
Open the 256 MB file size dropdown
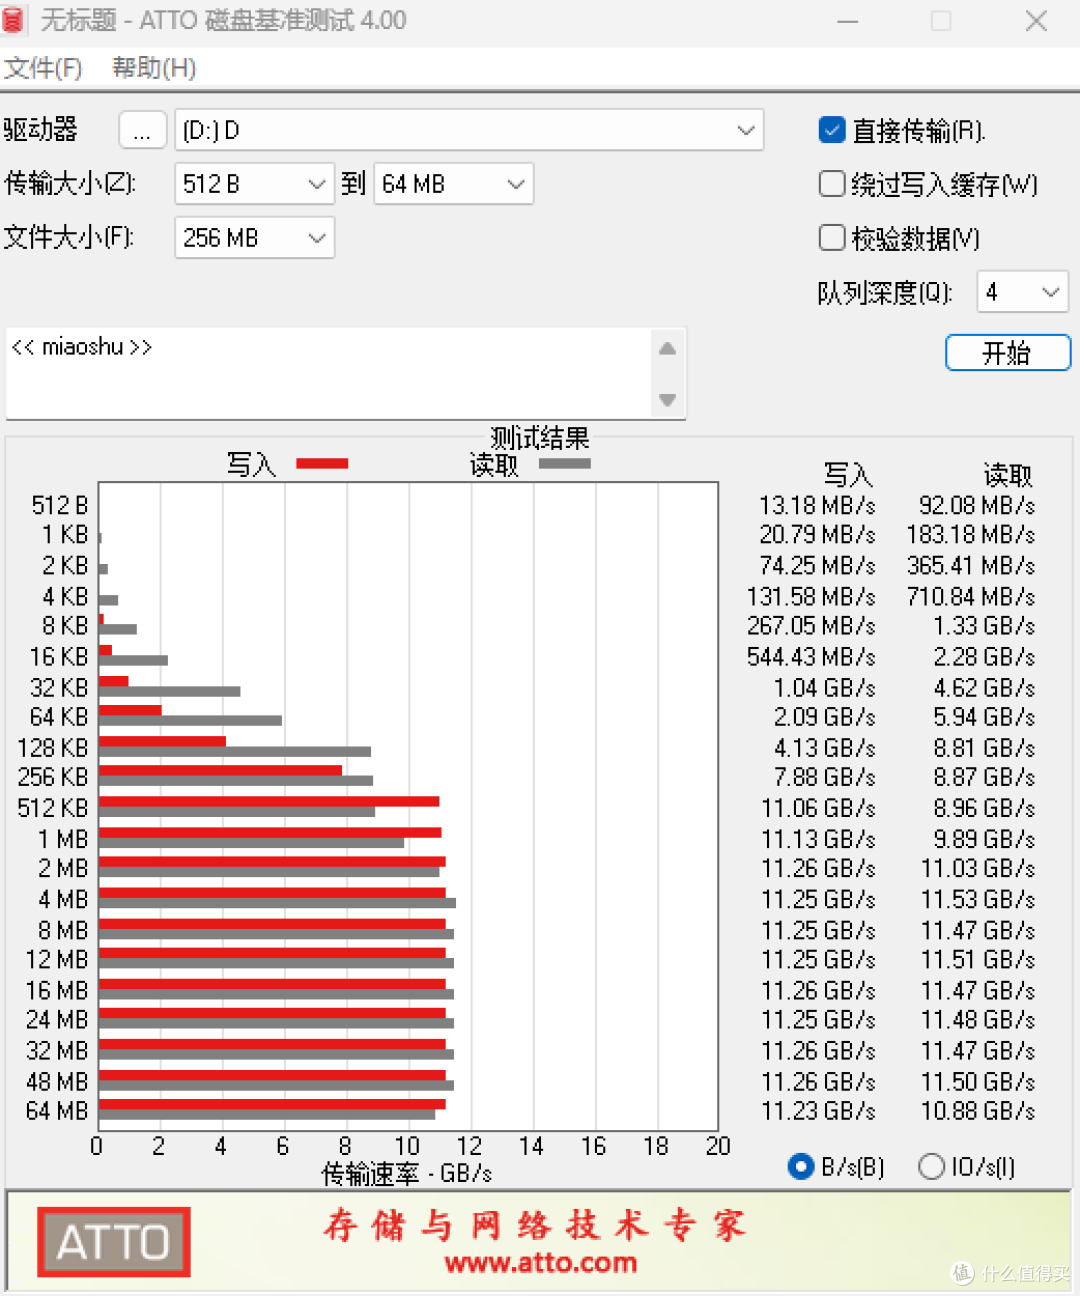point(254,238)
